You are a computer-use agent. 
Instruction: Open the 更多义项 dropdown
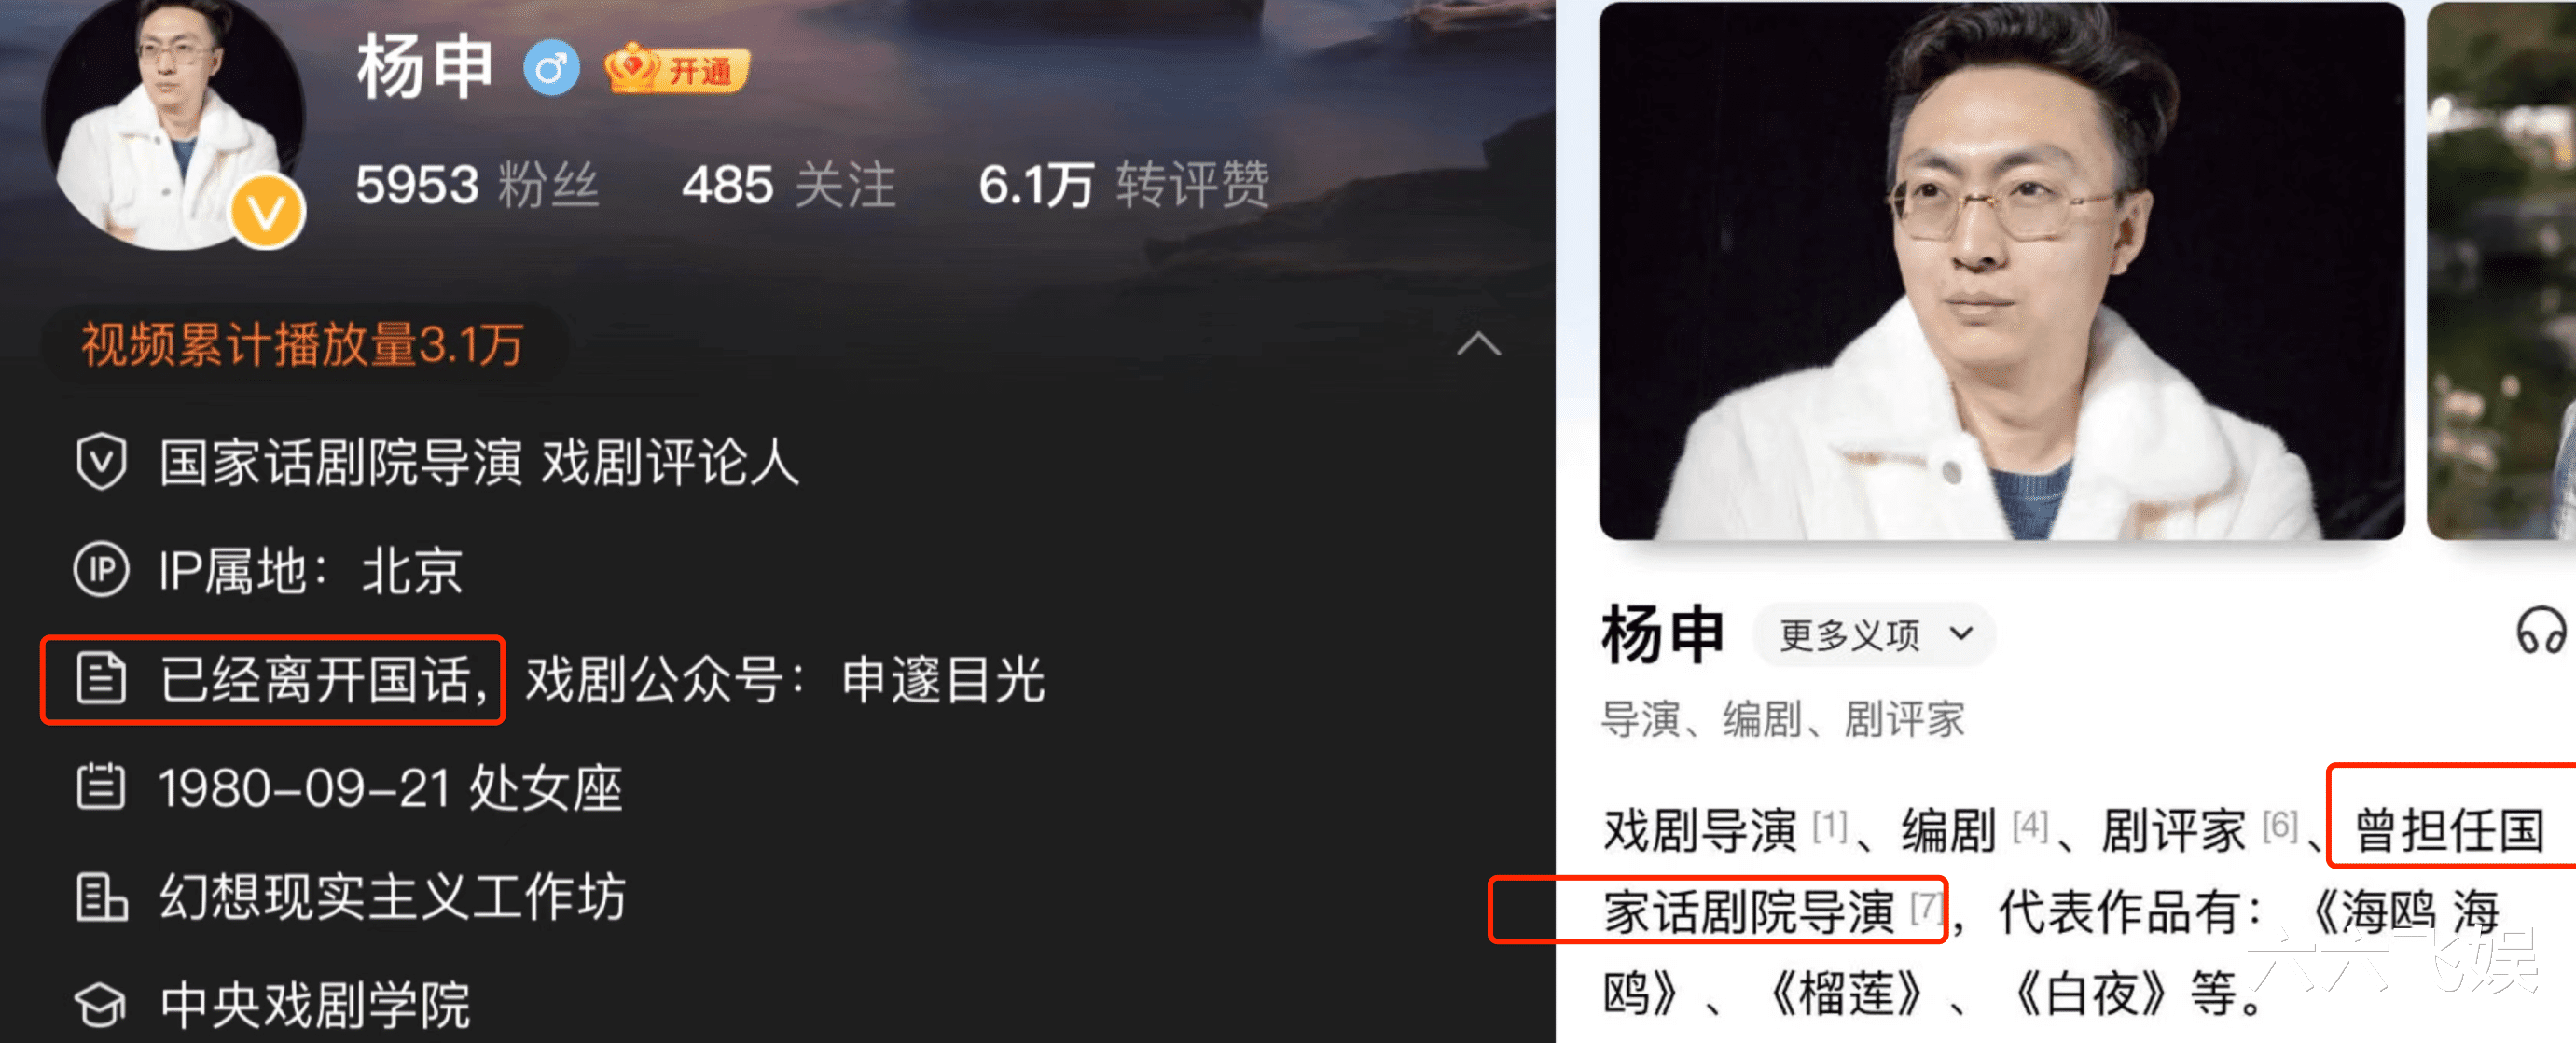[1874, 634]
